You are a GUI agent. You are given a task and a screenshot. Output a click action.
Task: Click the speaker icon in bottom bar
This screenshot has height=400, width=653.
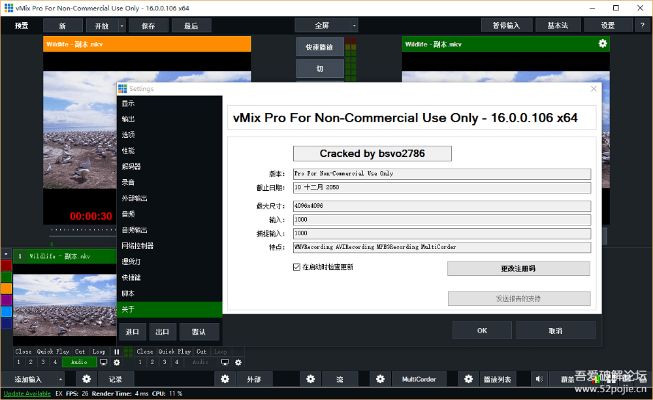[x=539, y=379]
